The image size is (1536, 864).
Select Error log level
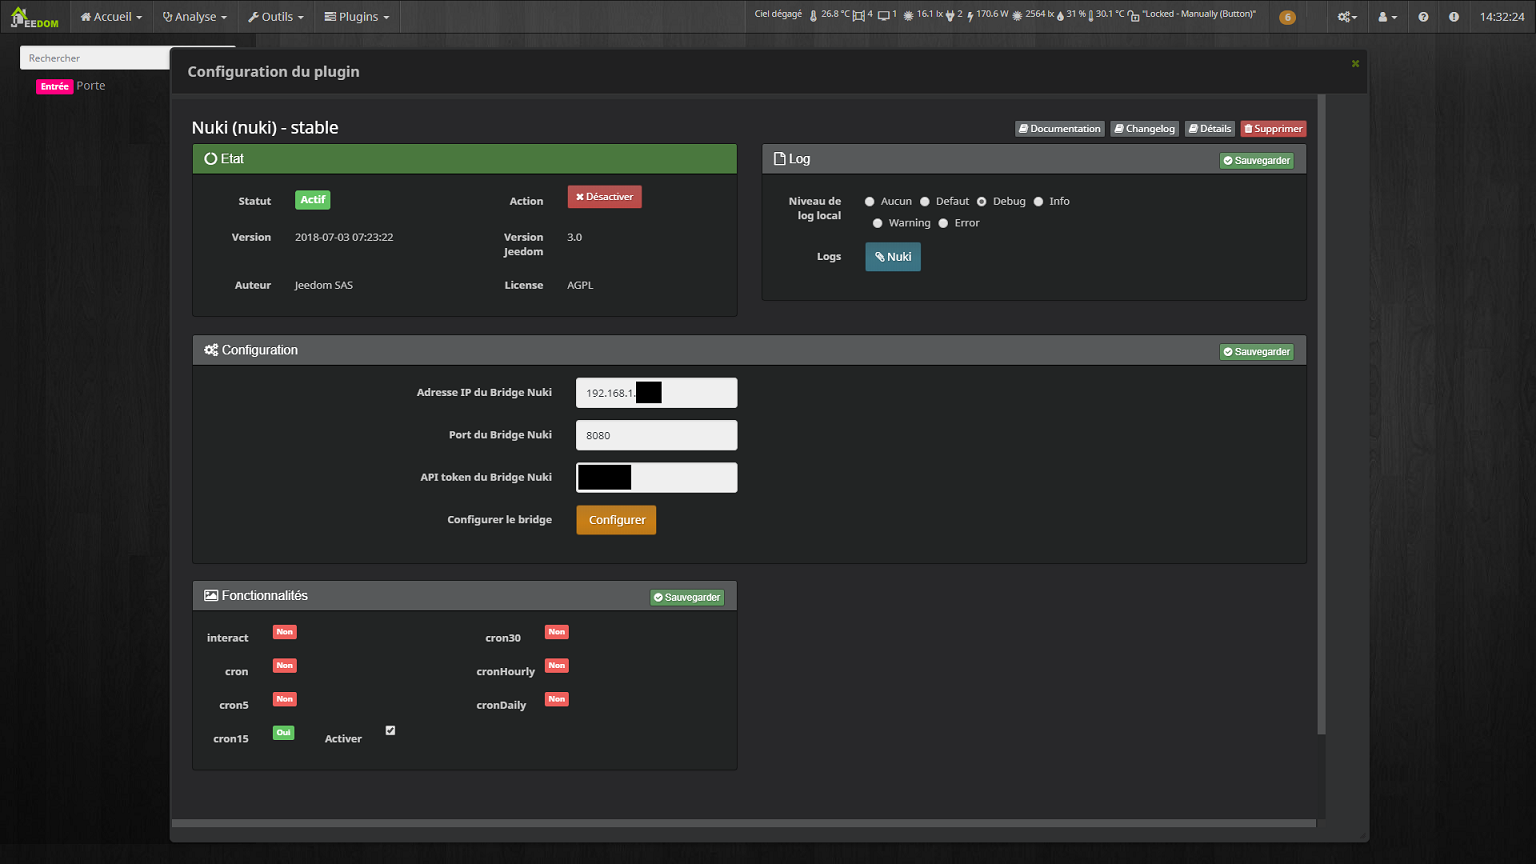[943, 224]
